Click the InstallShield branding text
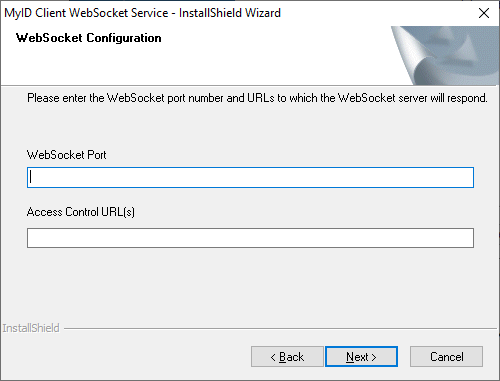 (x=31, y=328)
